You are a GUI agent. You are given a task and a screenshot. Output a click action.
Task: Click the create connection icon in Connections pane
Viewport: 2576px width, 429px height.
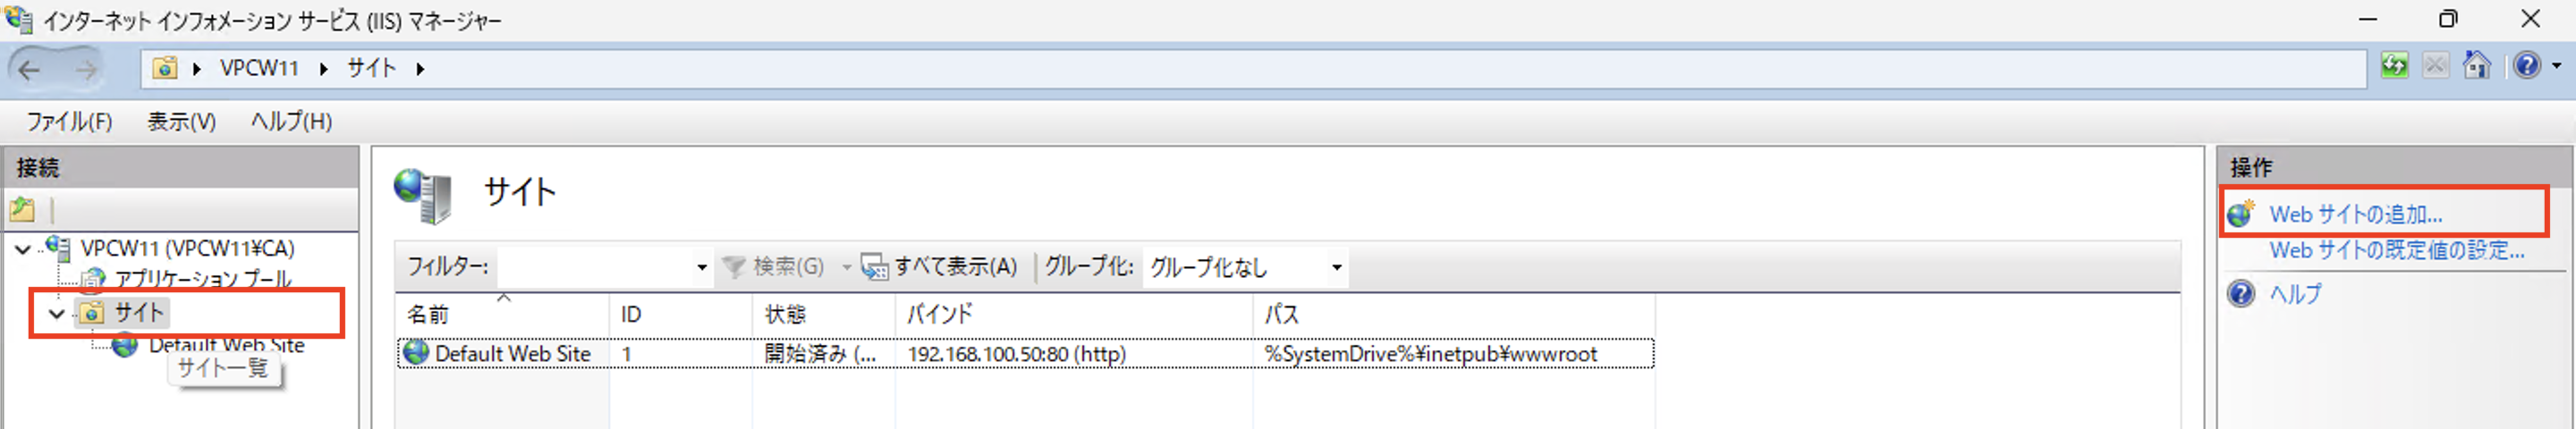[22, 210]
